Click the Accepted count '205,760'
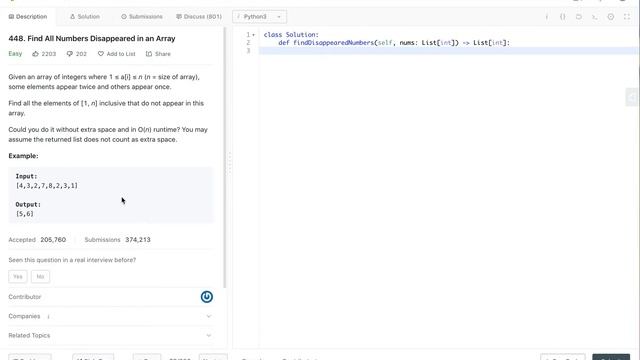Image resolution: width=640 pixels, height=360 pixels. 53,240
